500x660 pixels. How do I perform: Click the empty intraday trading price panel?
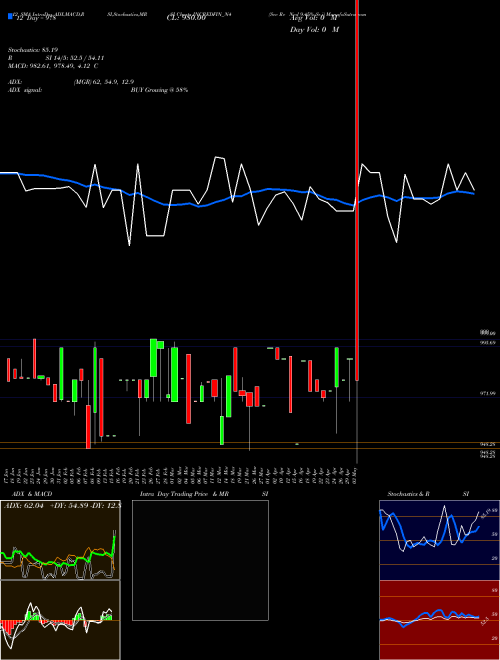coord(200,560)
